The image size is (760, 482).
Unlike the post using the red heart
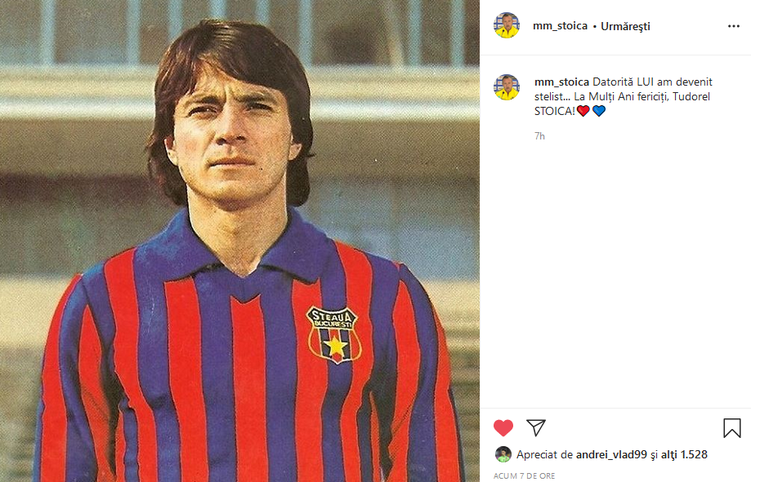(503, 428)
